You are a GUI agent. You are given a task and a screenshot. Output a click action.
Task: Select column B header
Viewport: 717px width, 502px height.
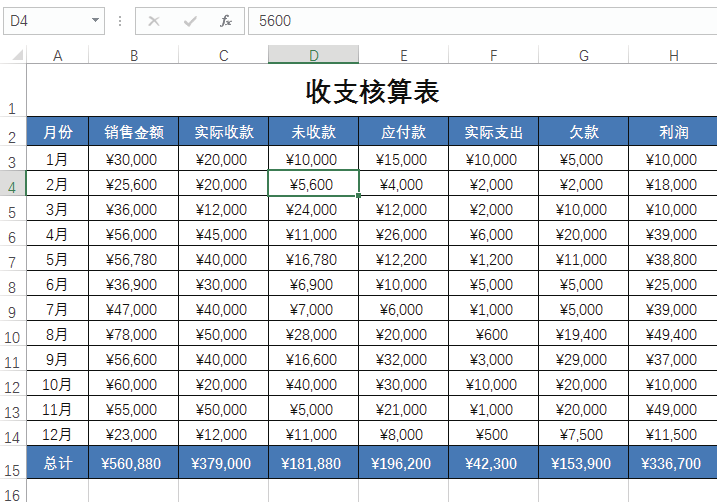[134, 55]
